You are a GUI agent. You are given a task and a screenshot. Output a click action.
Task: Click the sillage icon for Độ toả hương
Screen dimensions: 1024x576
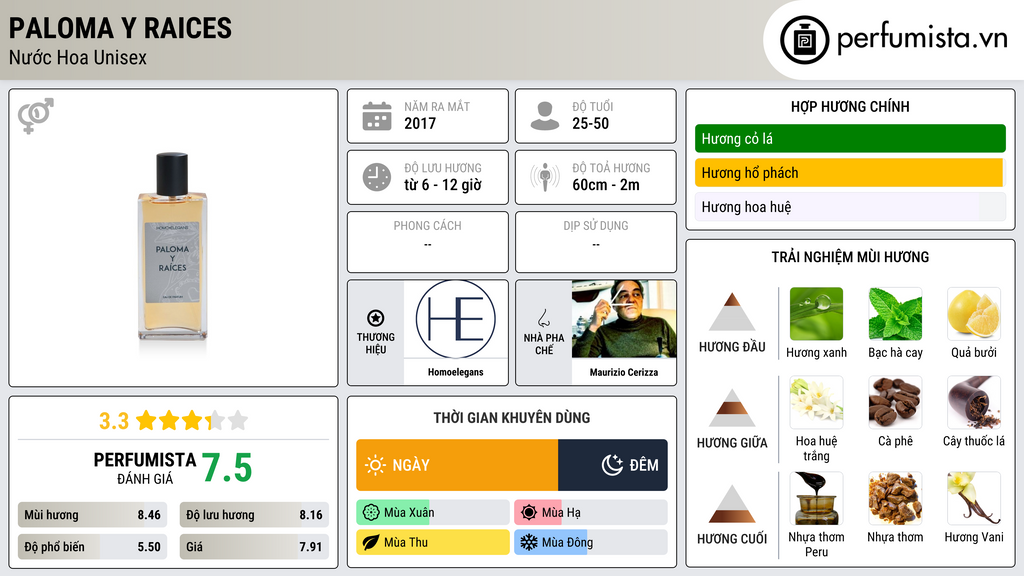[545, 177]
